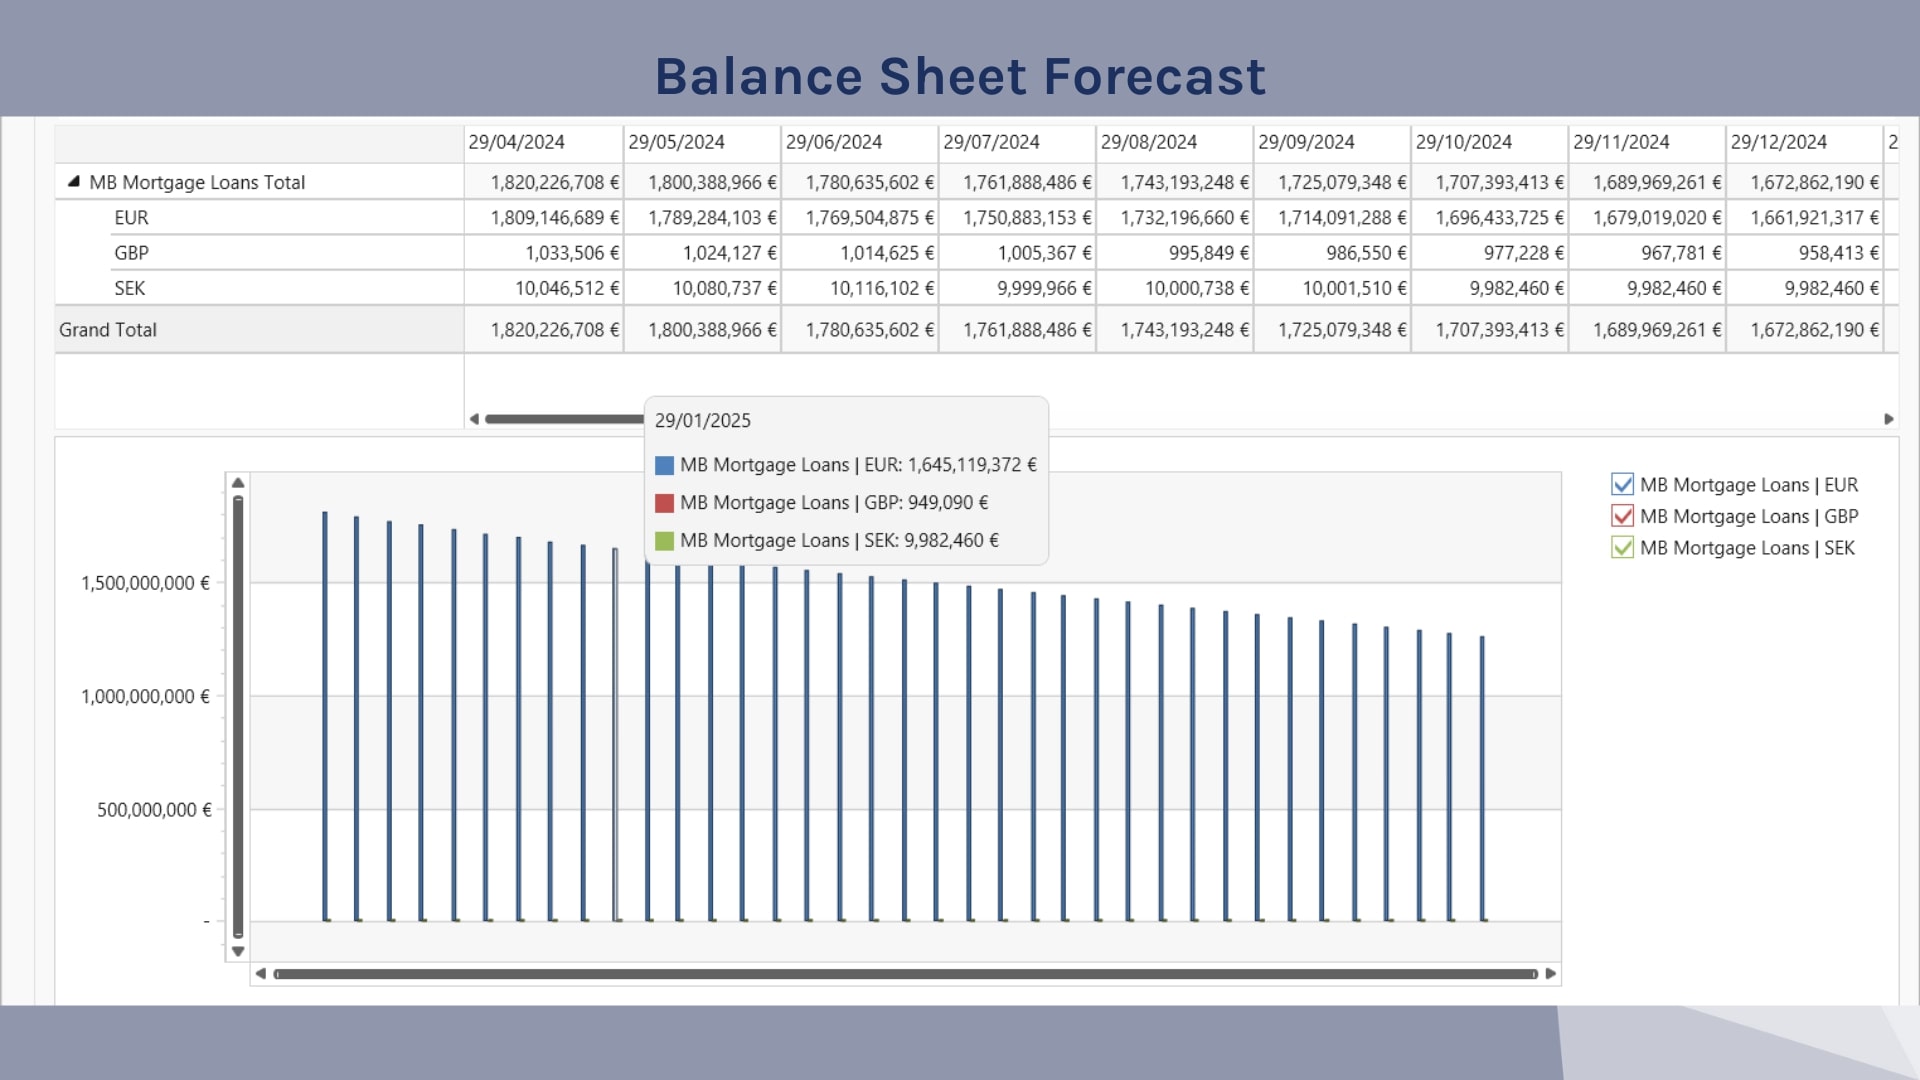Uncheck MB Mortgage Loans EUR series
Image resolution: width=1920 pixels, height=1080 pixels.
click(x=1622, y=485)
